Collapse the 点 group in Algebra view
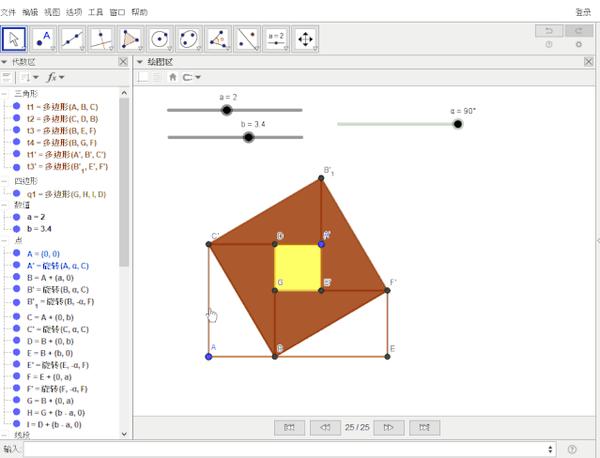The height and width of the screenshot is (458, 600). pos(4,240)
